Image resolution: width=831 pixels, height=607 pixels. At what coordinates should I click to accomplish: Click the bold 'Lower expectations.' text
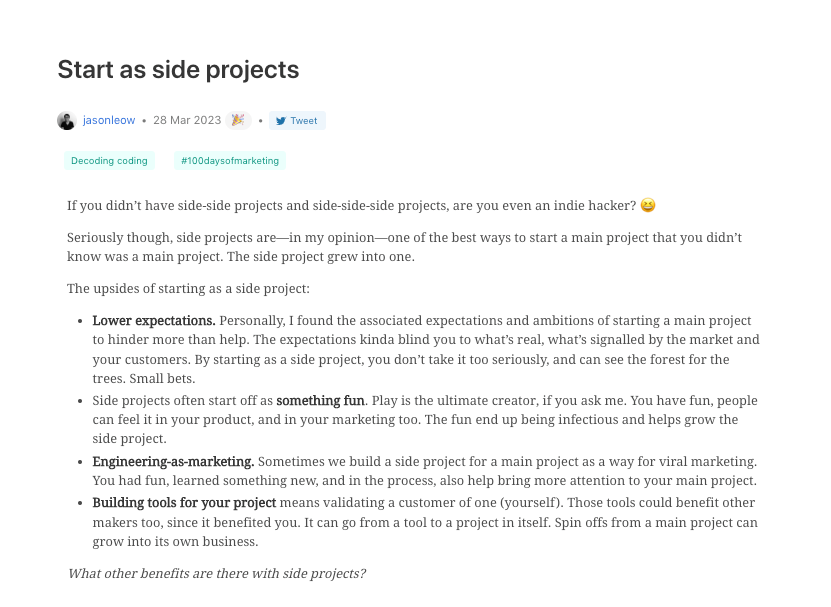tap(154, 321)
